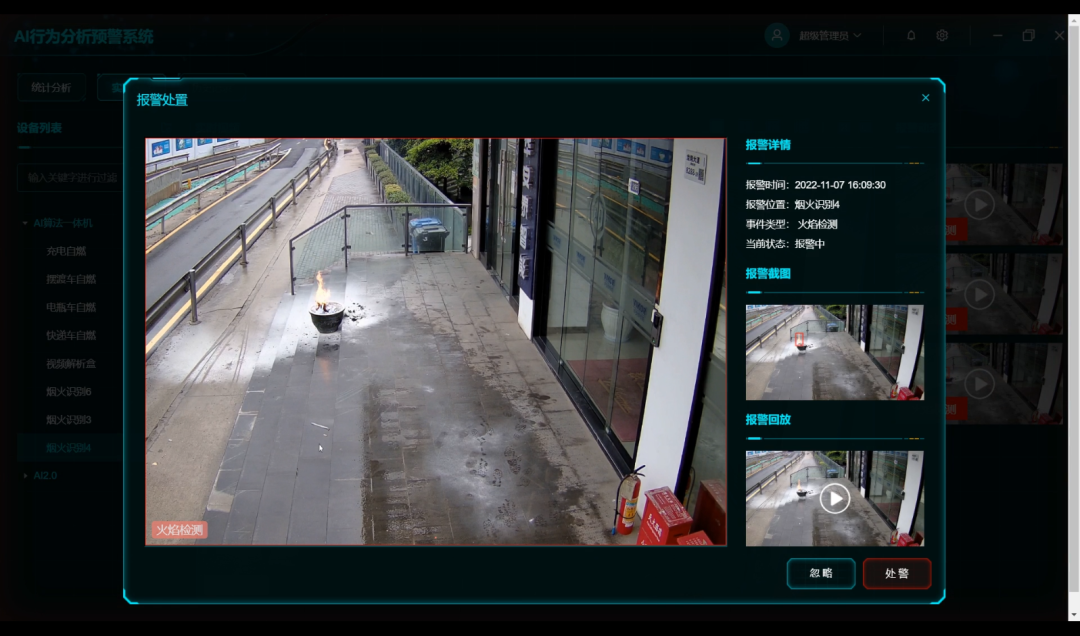Click the 事件类型 value 火焰检测

pyautogui.click(x=817, y=224)
